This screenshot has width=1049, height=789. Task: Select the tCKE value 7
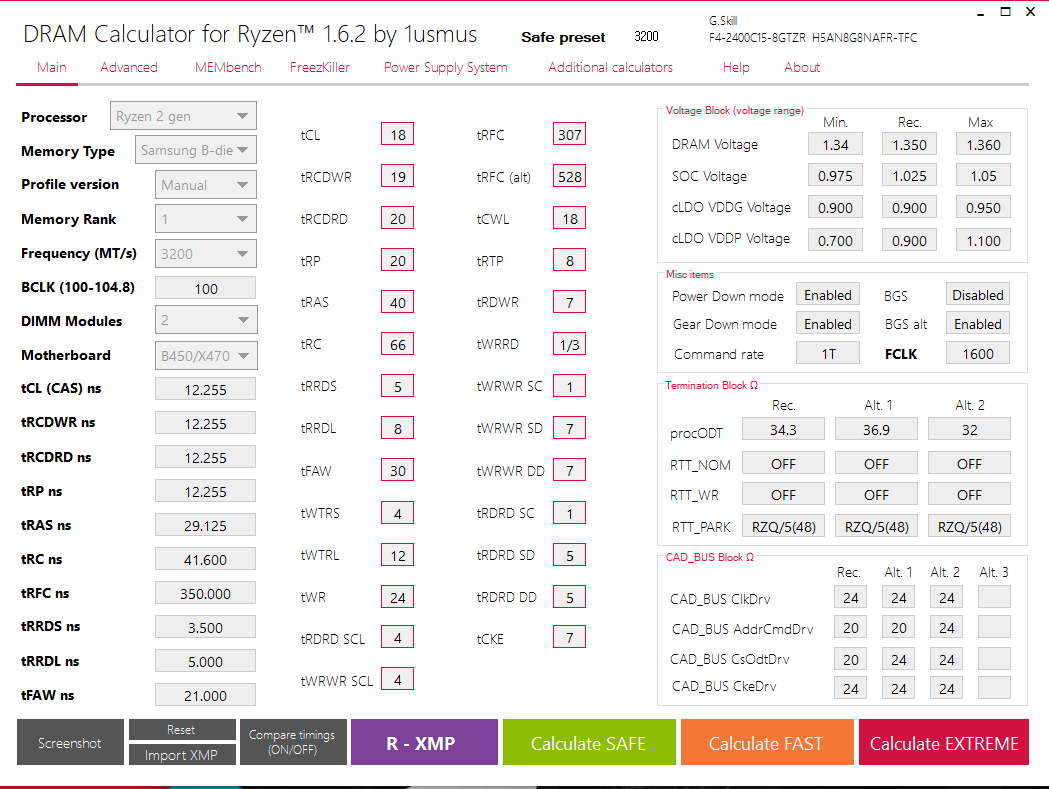pos(569,637)
